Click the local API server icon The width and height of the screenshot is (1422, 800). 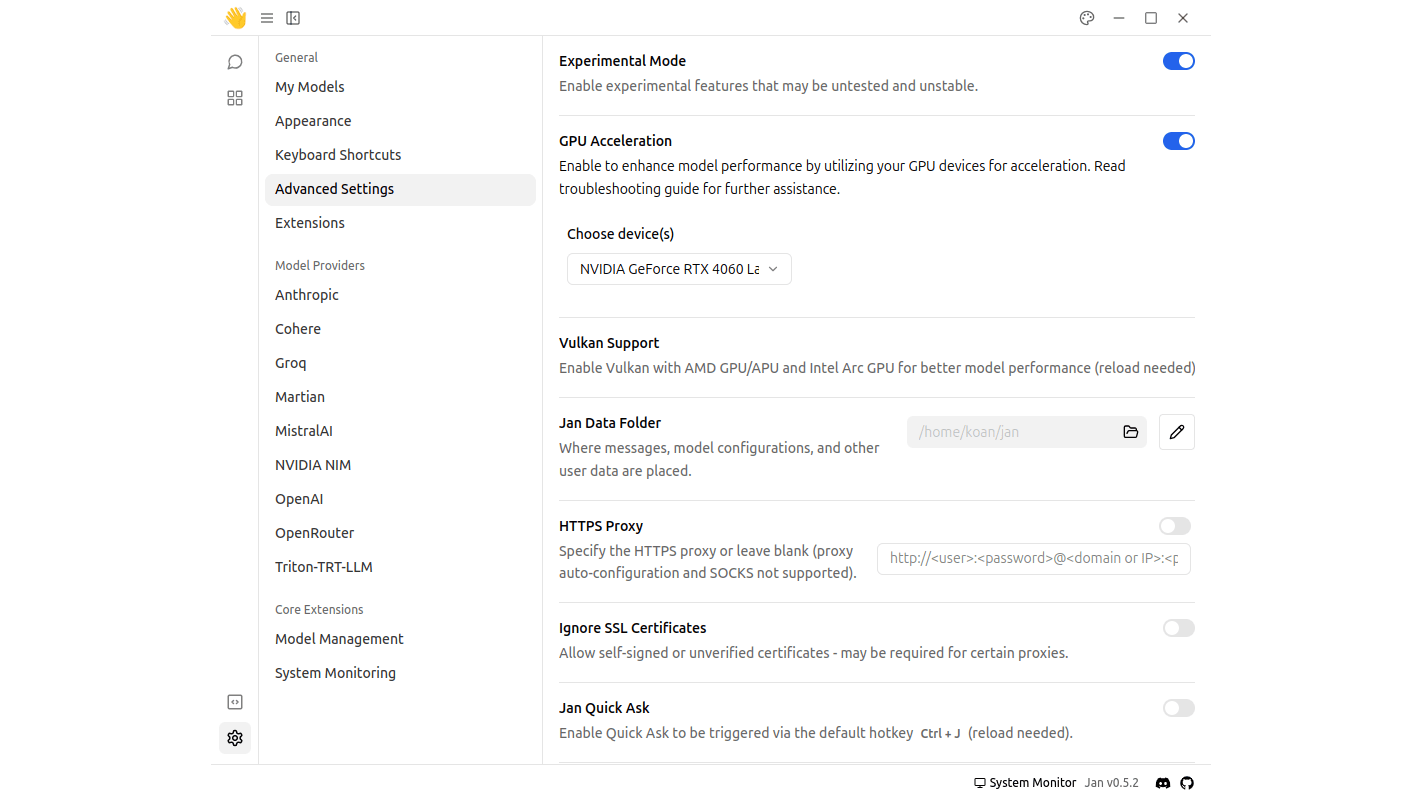(x=235, y=702)
